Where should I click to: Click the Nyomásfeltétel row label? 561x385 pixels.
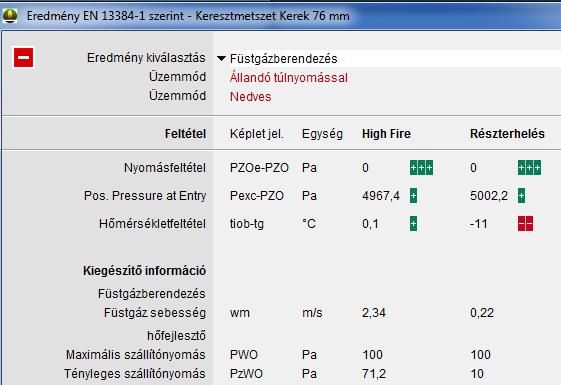(165, 167)
